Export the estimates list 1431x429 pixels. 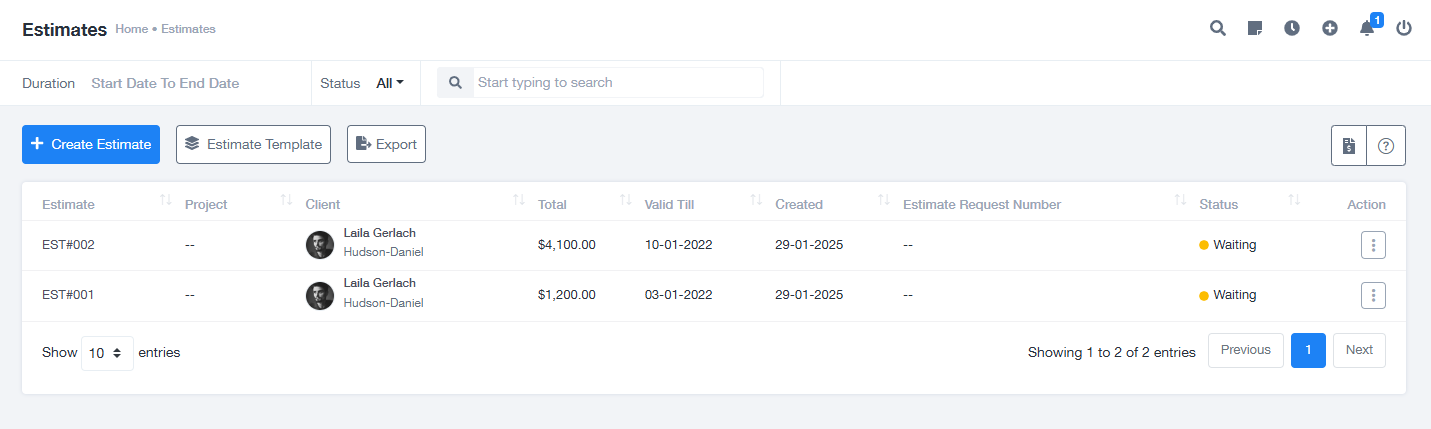pyautogui.click(x=386, y=144)
